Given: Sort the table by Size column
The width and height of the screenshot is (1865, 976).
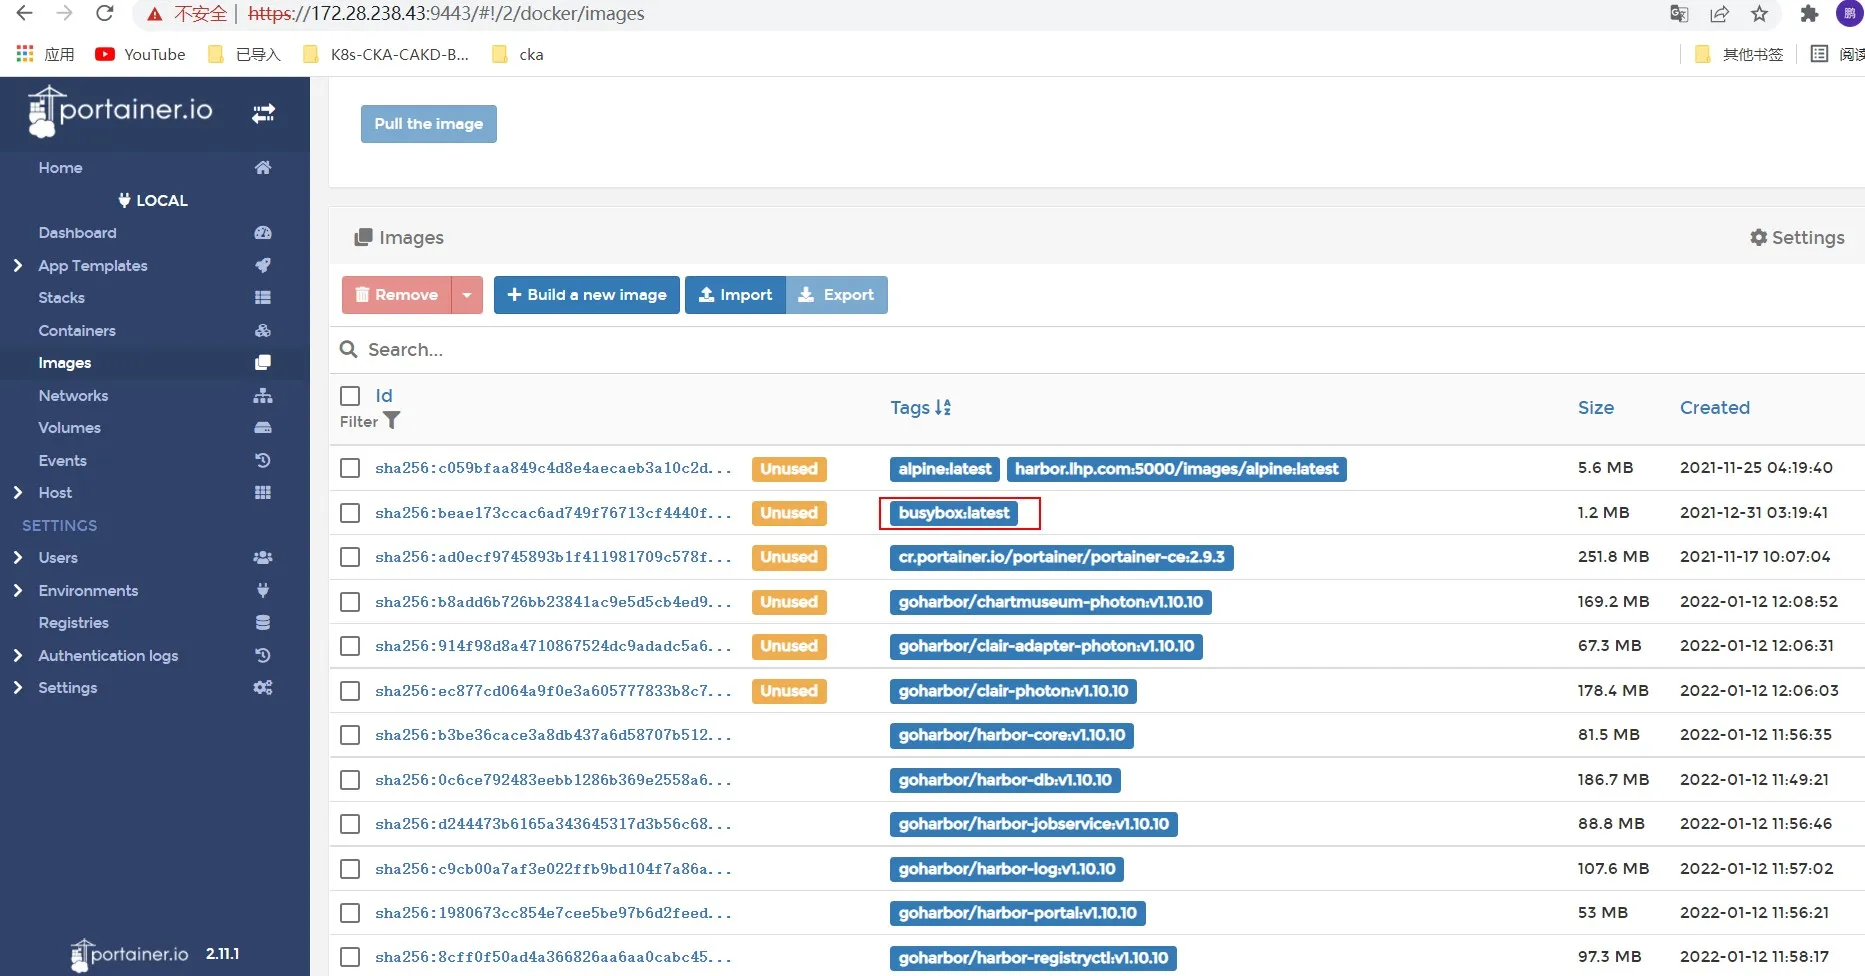Looking at the screenshot, I should [1596, 407].
